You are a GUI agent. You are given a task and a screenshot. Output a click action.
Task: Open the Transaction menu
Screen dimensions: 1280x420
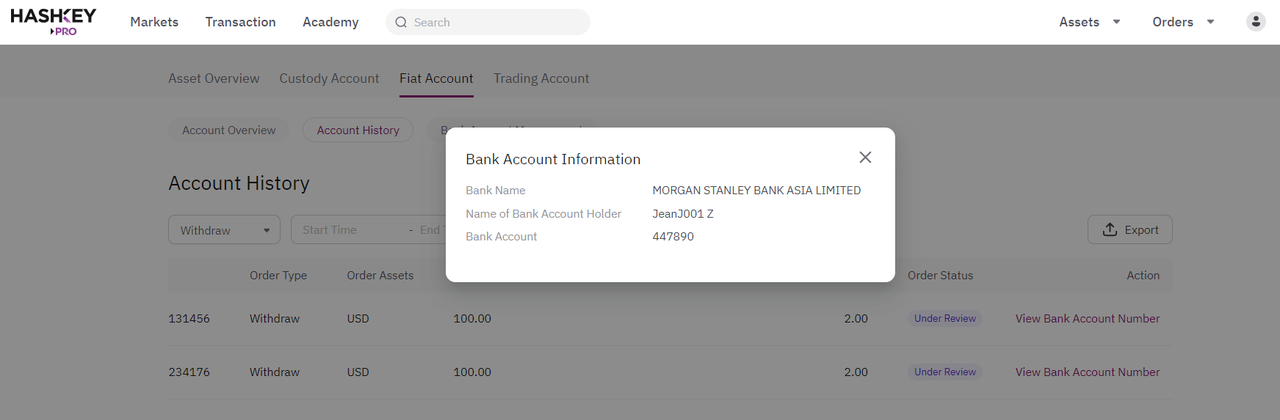coord(240,22)
